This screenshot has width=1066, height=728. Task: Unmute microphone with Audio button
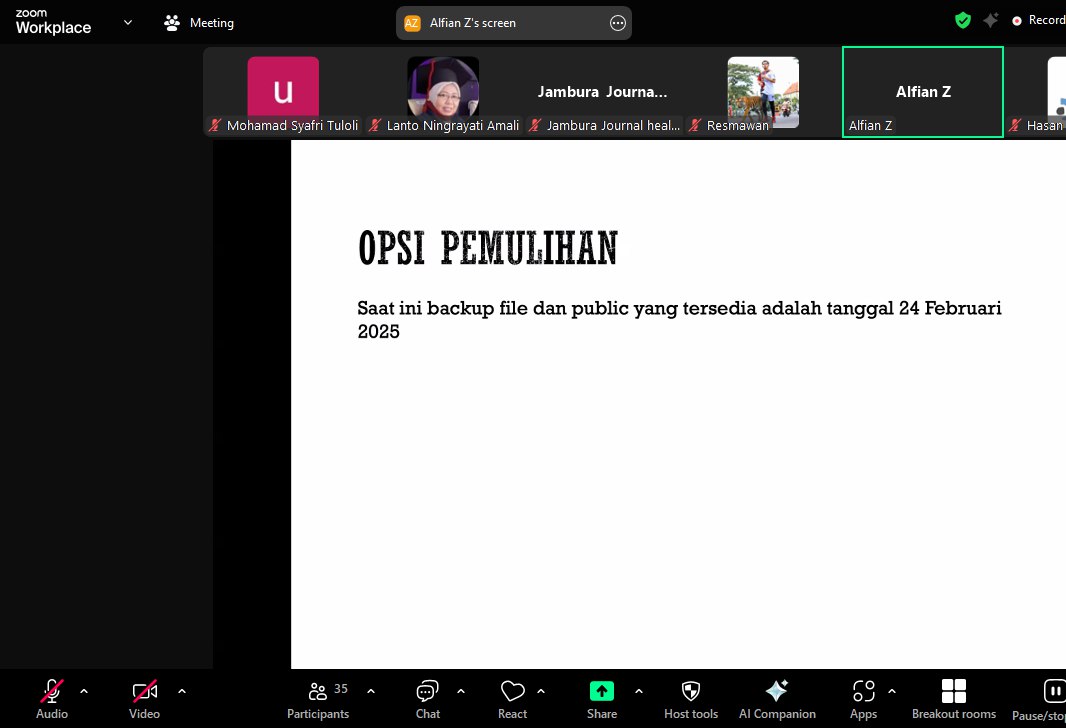click(52, 699)
